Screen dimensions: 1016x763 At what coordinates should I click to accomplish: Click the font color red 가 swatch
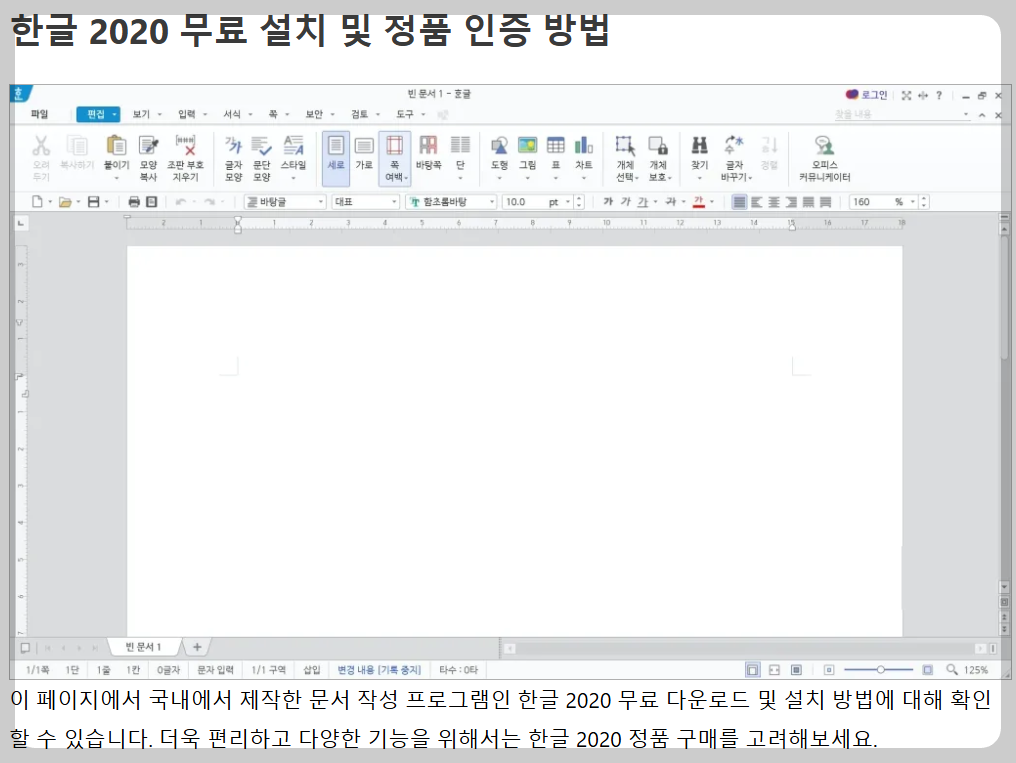[698, 202]
